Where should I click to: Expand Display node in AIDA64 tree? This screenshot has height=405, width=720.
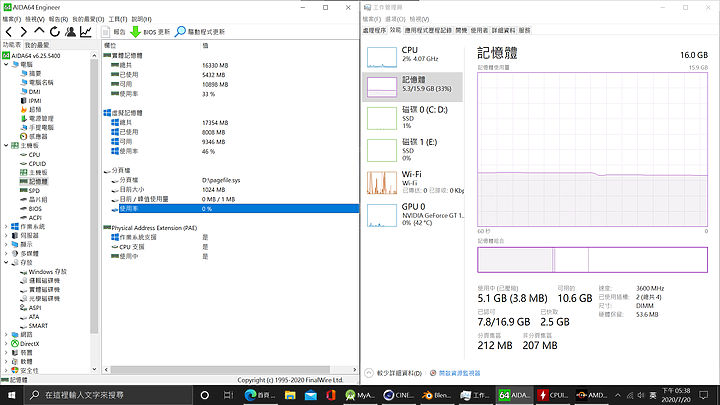pyautogui.click(x=6, y=244)
